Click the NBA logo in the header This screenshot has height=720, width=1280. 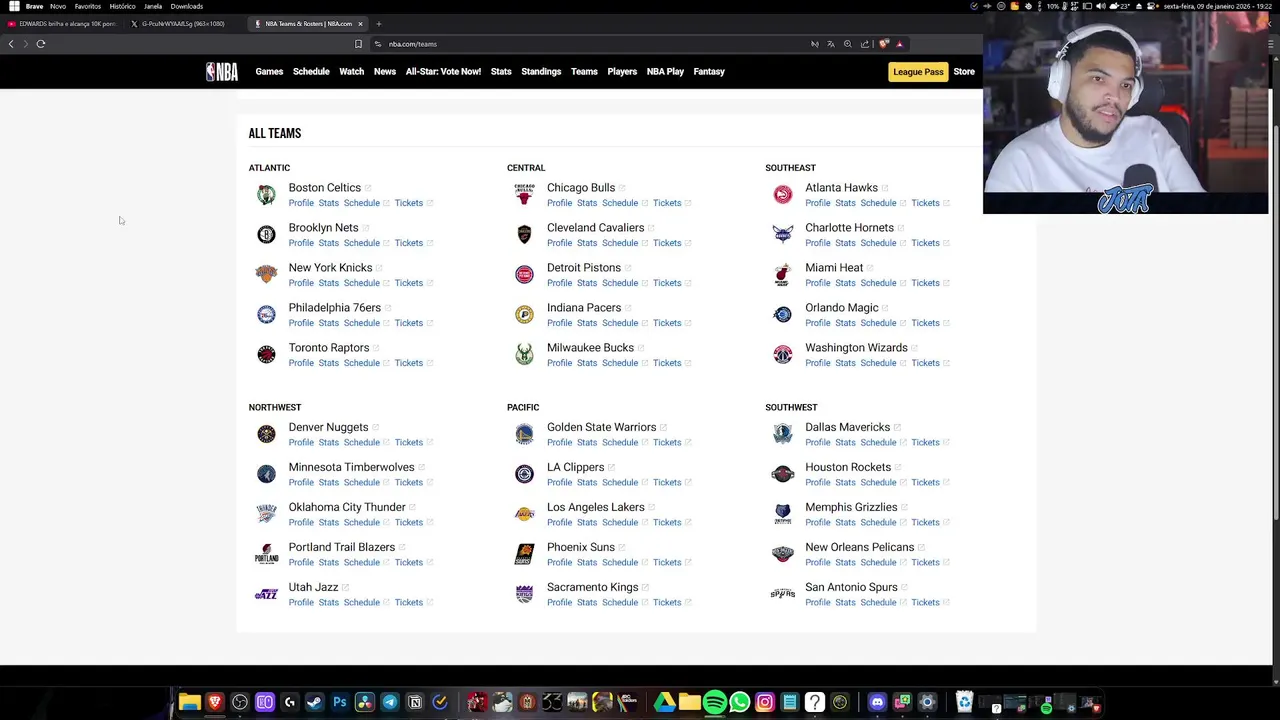pyautogui.click(x=222, y=71)
